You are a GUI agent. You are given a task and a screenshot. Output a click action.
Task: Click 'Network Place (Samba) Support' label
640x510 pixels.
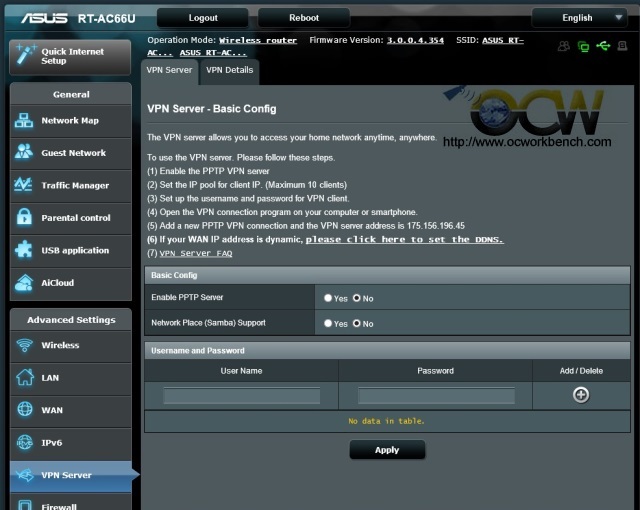pos(208,323)
